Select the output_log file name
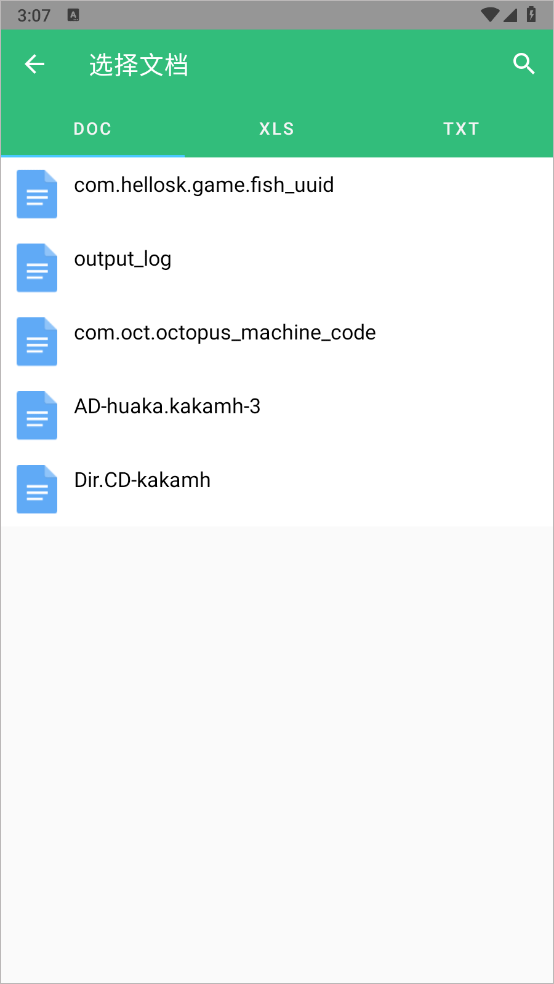554x984 pixels. click(x=122, y=259)
